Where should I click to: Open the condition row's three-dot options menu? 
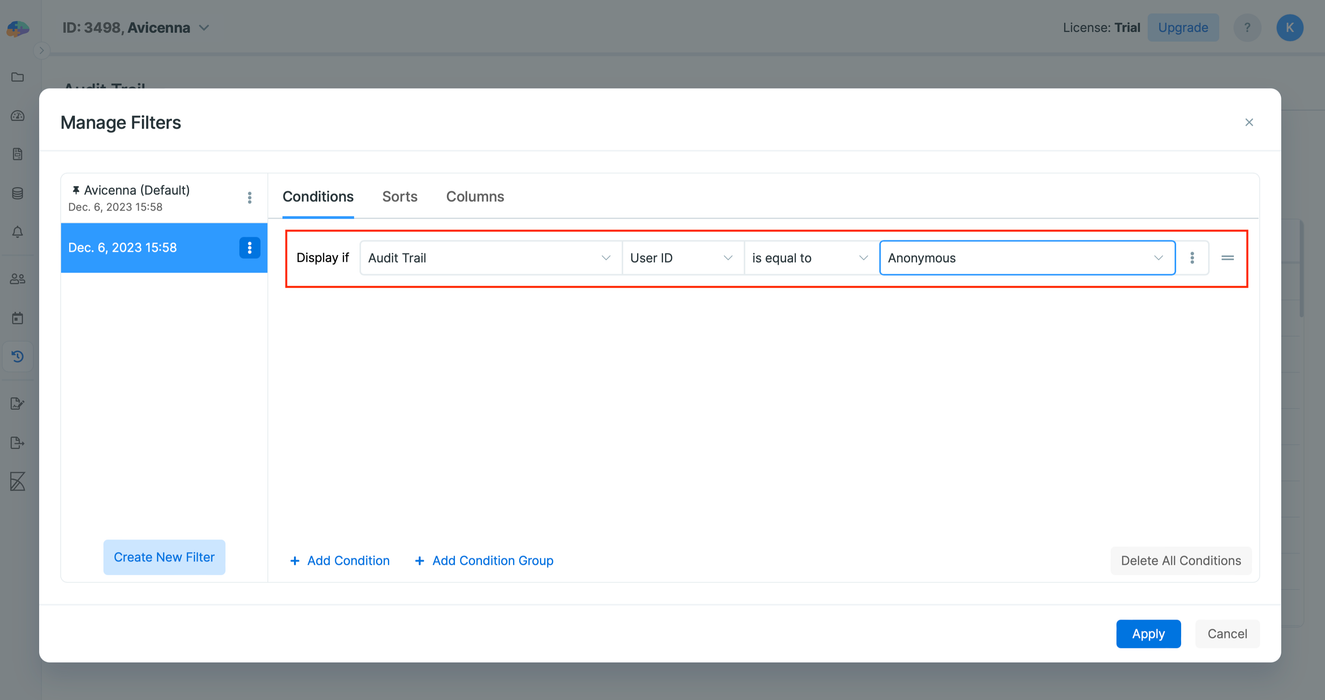pos(1192,257)
